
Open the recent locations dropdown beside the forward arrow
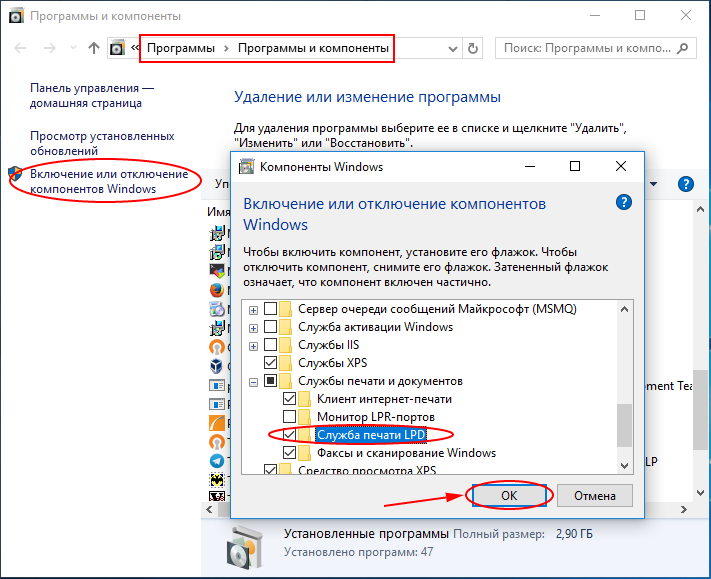[73, 48]
